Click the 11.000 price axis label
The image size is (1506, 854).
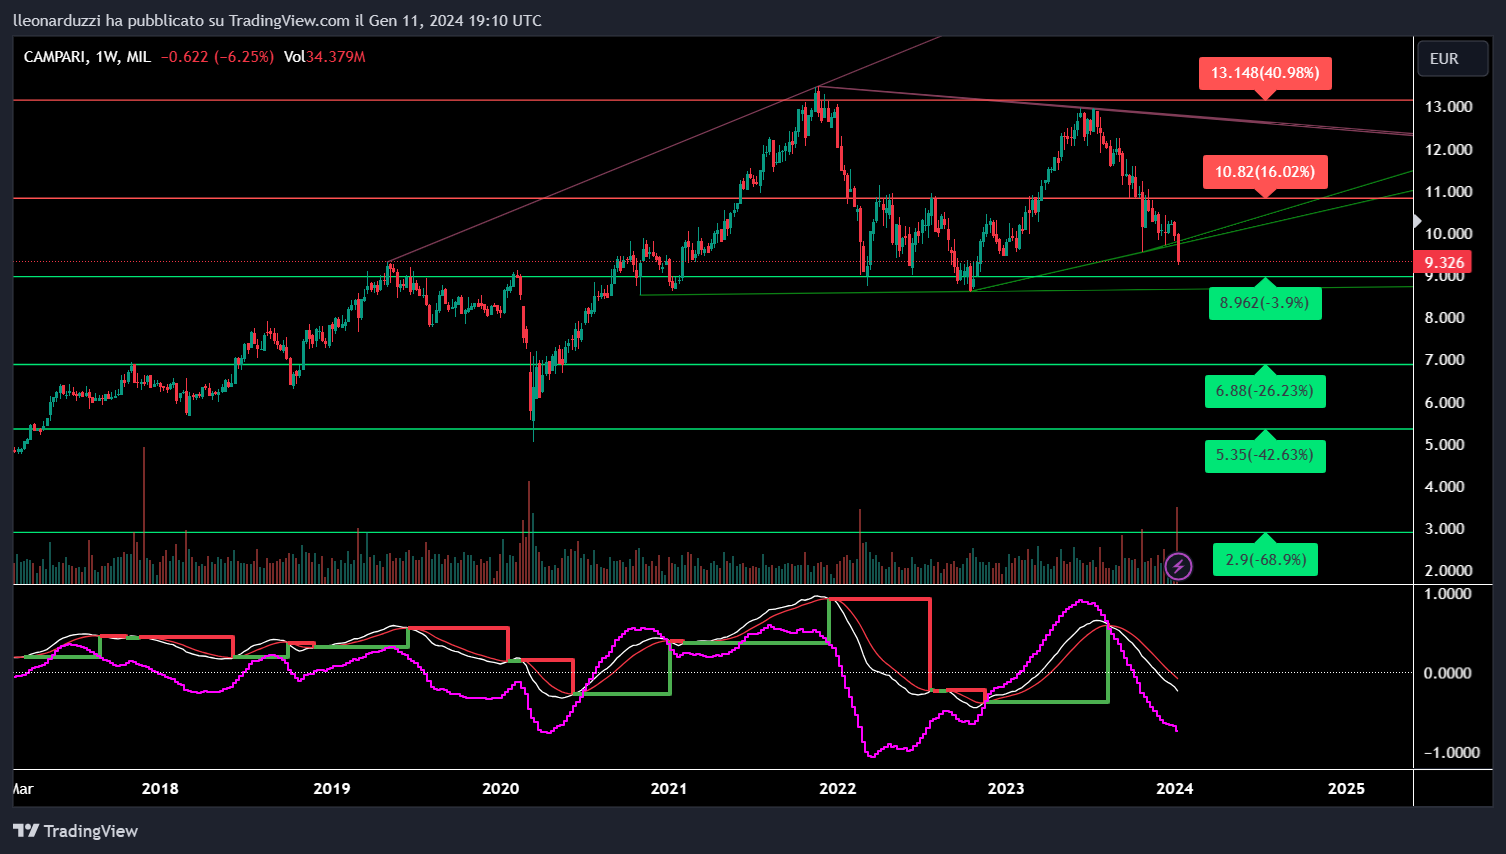point(1448,192)
